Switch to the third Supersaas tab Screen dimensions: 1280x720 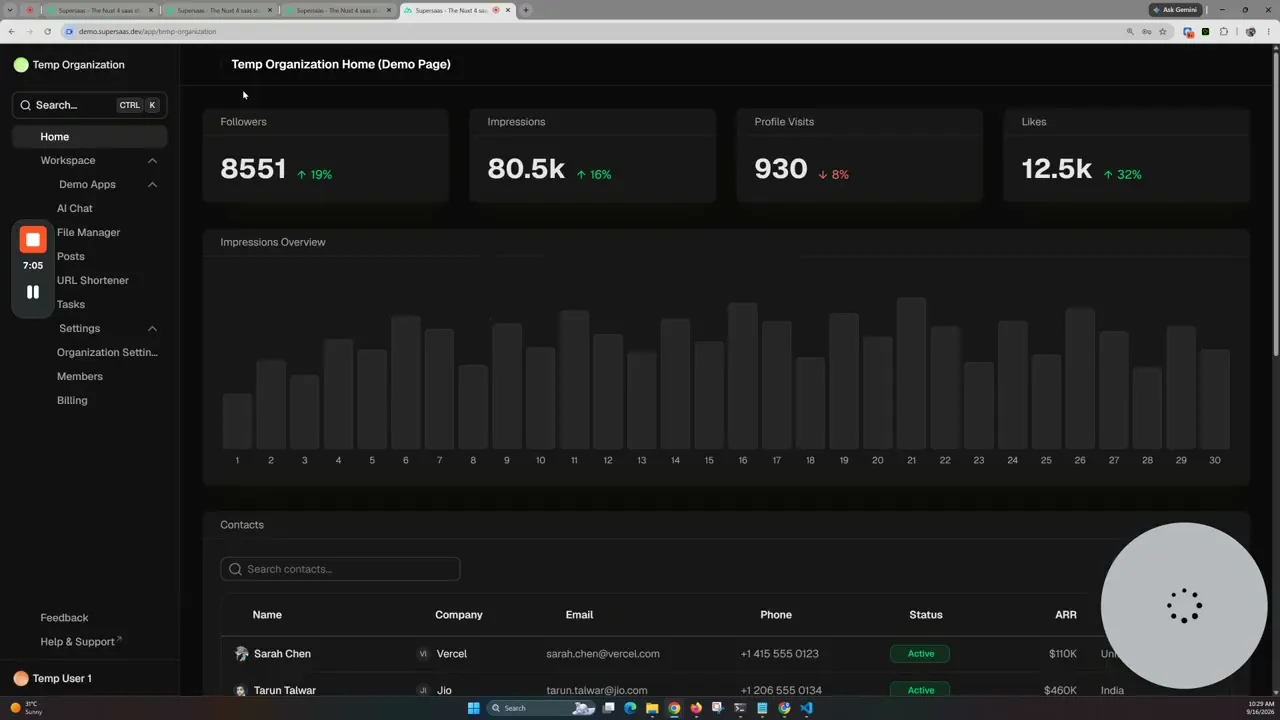click(338, 10)
